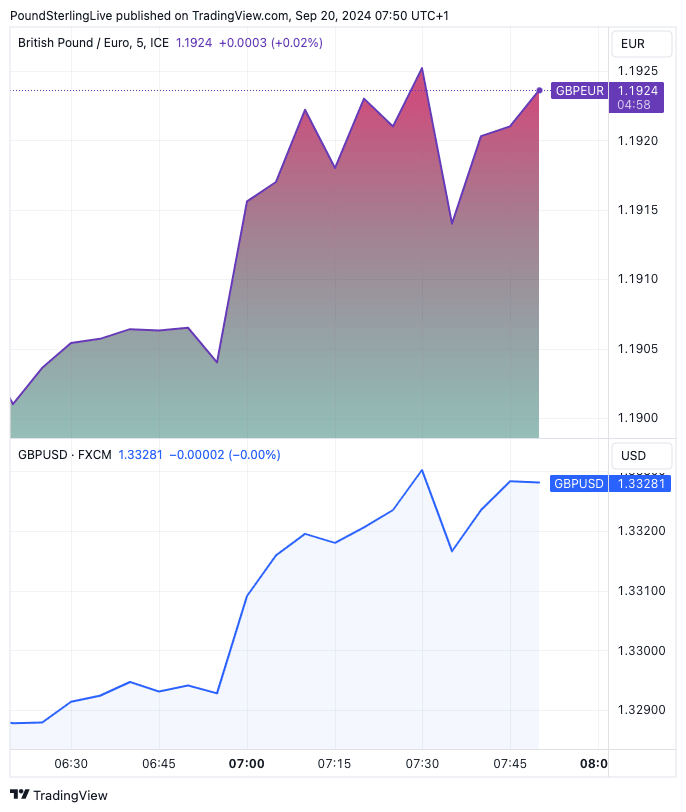Viewport: 686px width, 812px height.
Task: Click the GBPUSD −0.00002 change value
Action: tap(225, 455)
